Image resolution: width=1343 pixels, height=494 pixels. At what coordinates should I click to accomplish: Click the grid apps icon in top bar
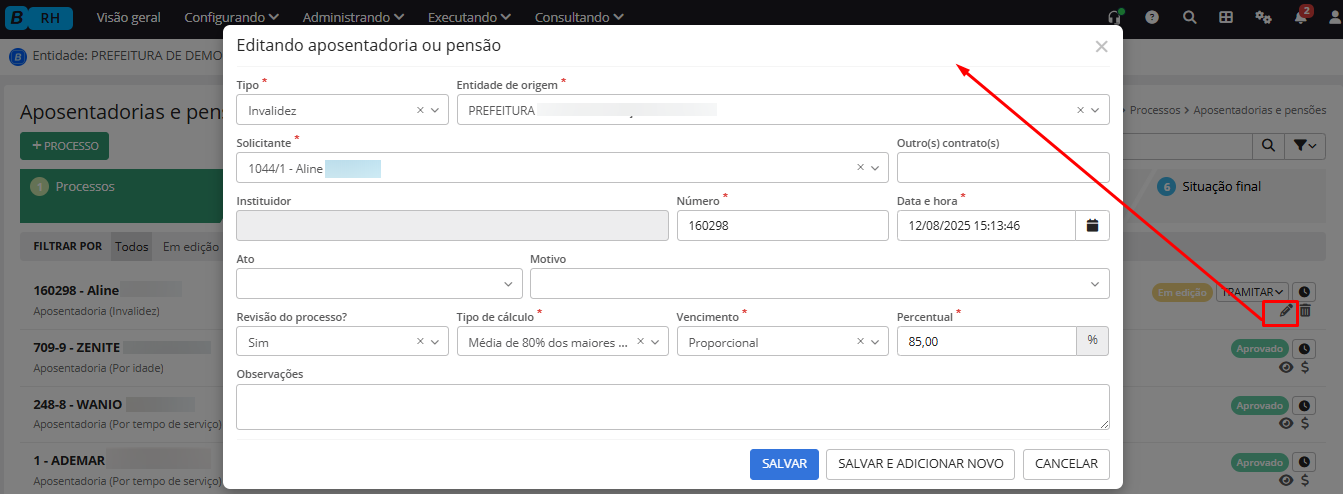coord(1226,17)
